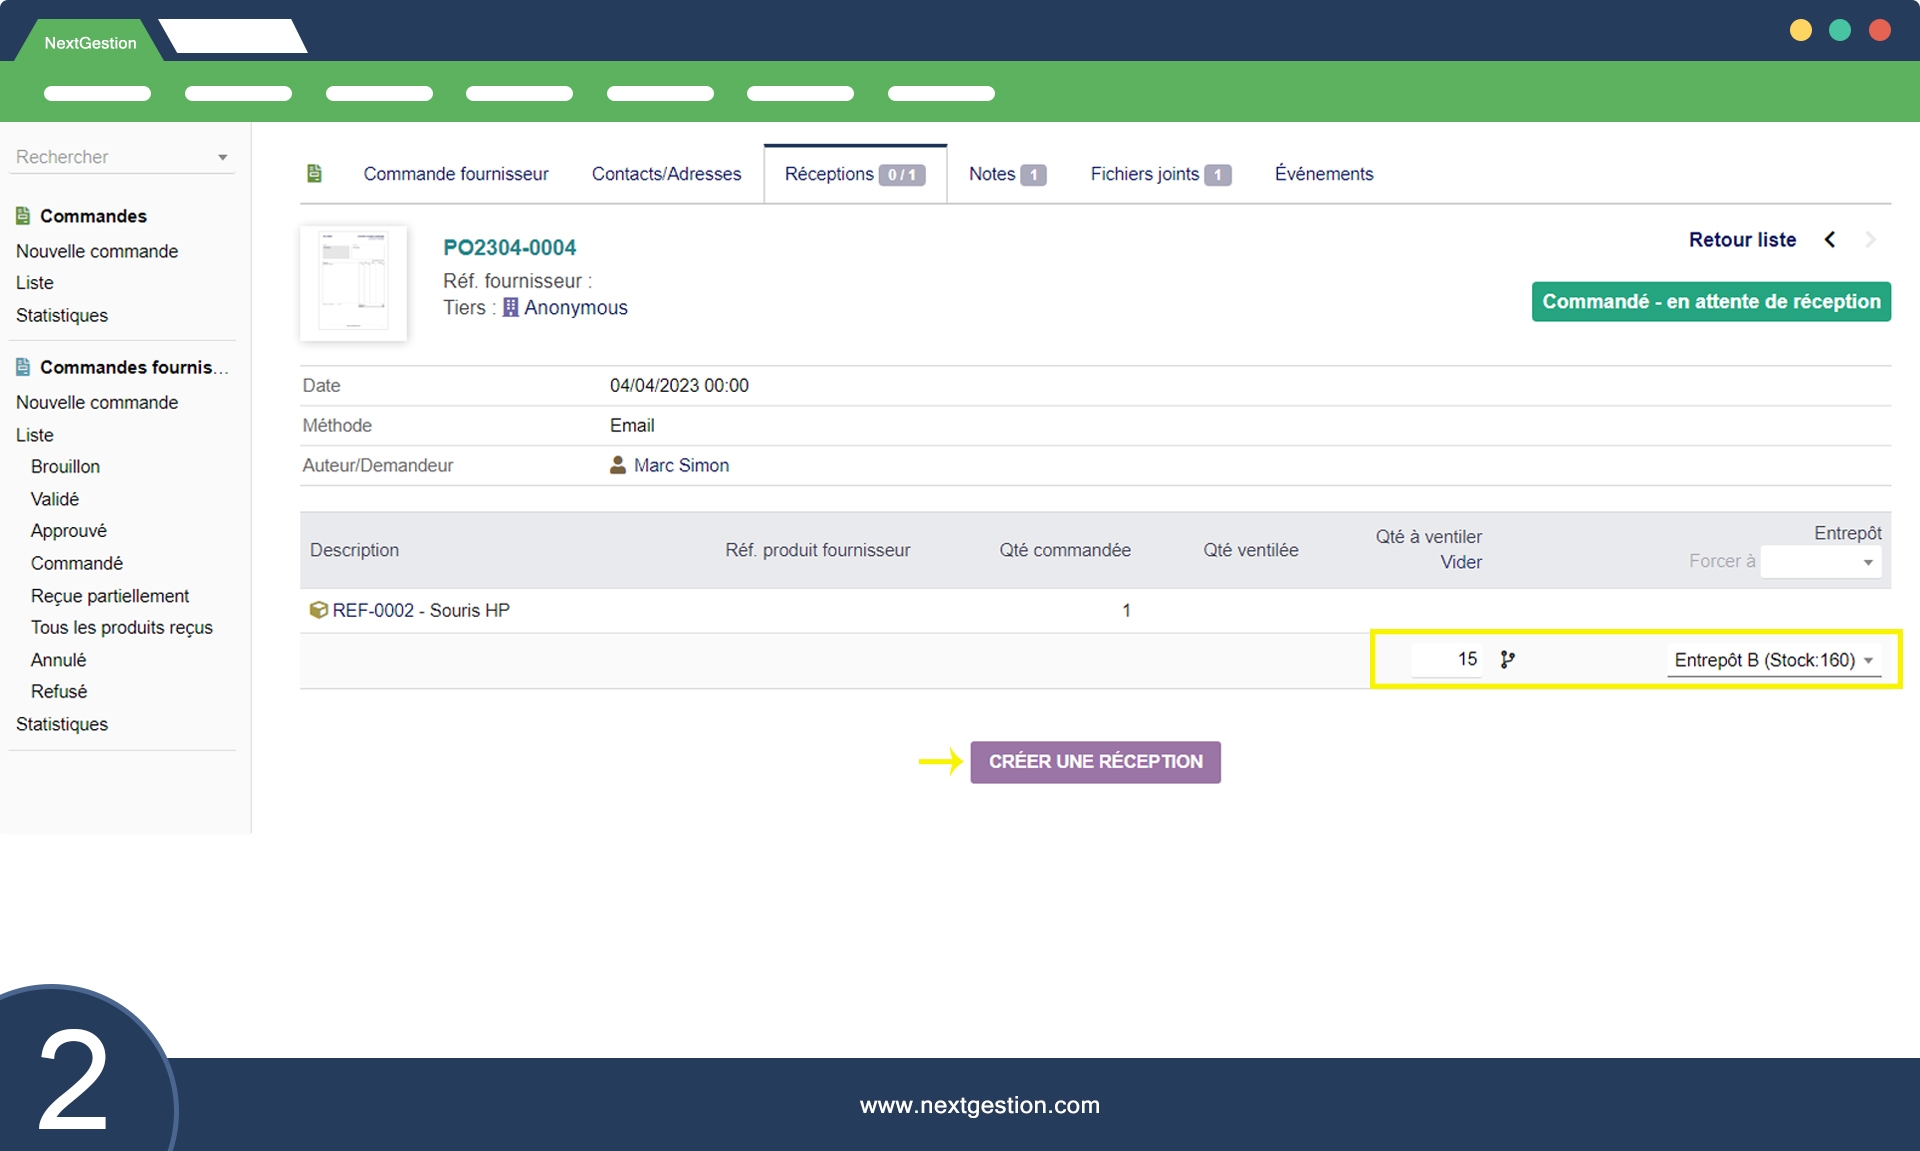Expand the Rechercher search dropdown
The image size is (1920, 1151).
click(222, 157)
